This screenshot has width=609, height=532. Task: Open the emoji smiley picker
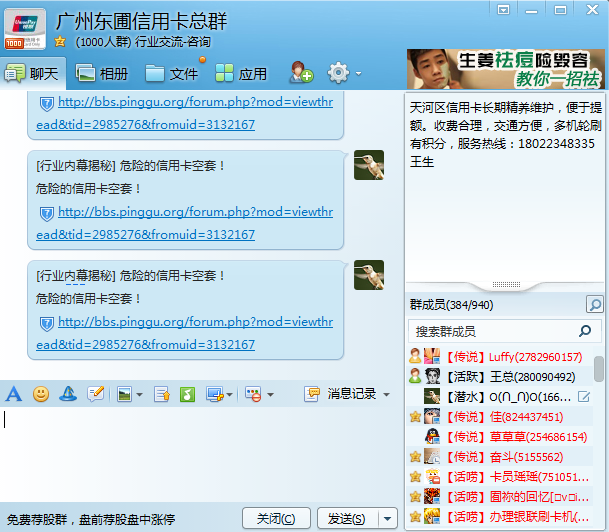41,394
